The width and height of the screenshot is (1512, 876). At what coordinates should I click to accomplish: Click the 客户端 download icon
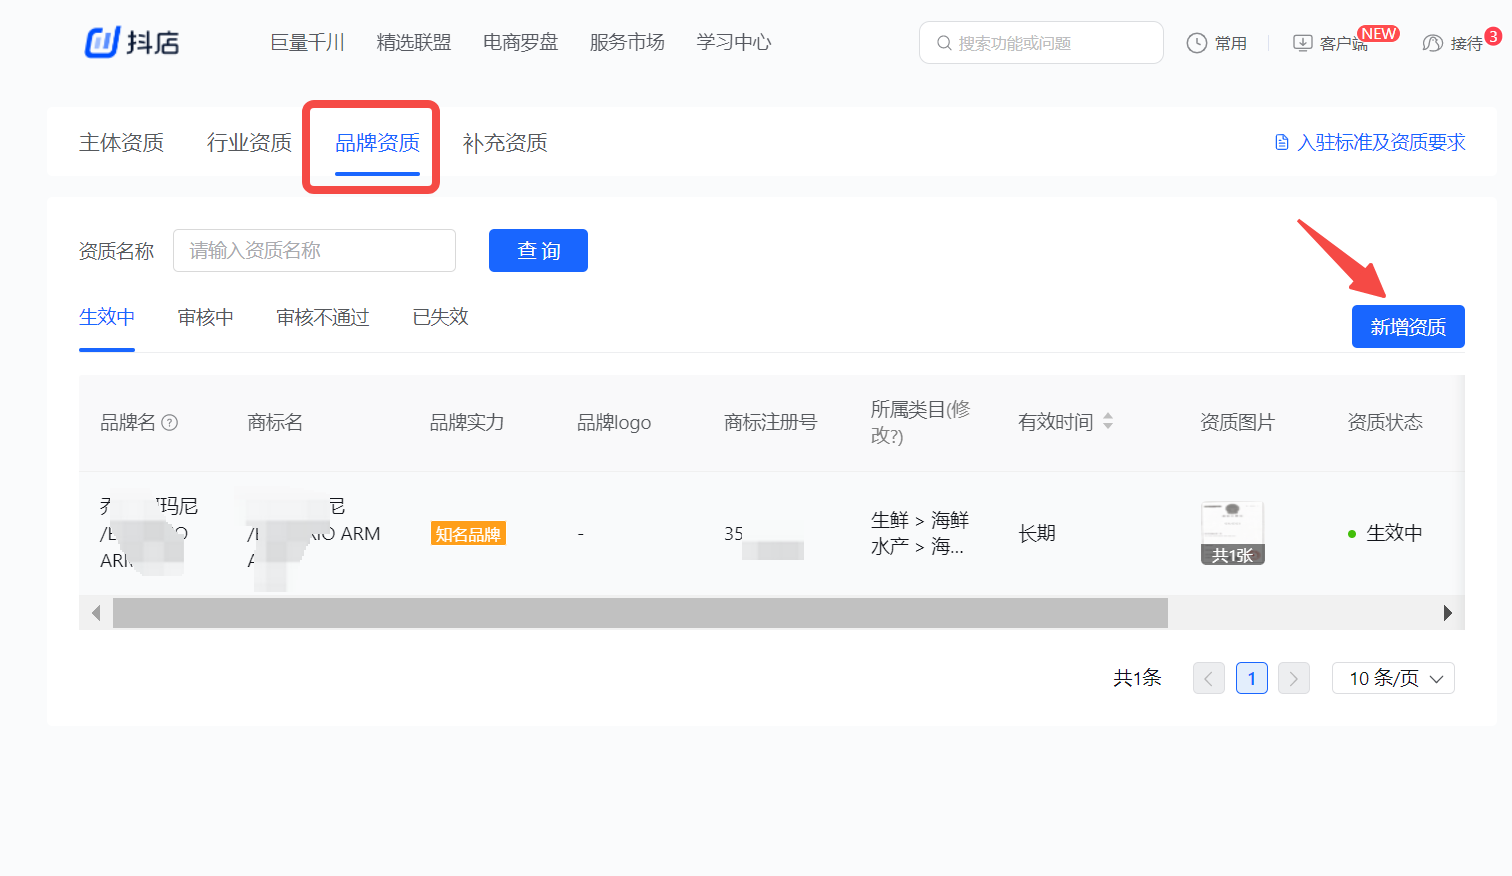1301,43
